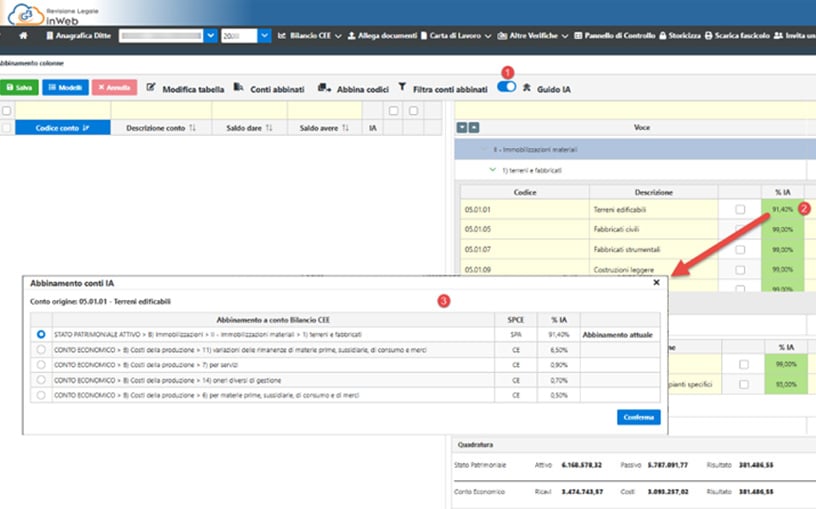Click the Codice conto filter field
Viewport: 816px width, 509px height.
pyautogui.click(x=62, y=110)
